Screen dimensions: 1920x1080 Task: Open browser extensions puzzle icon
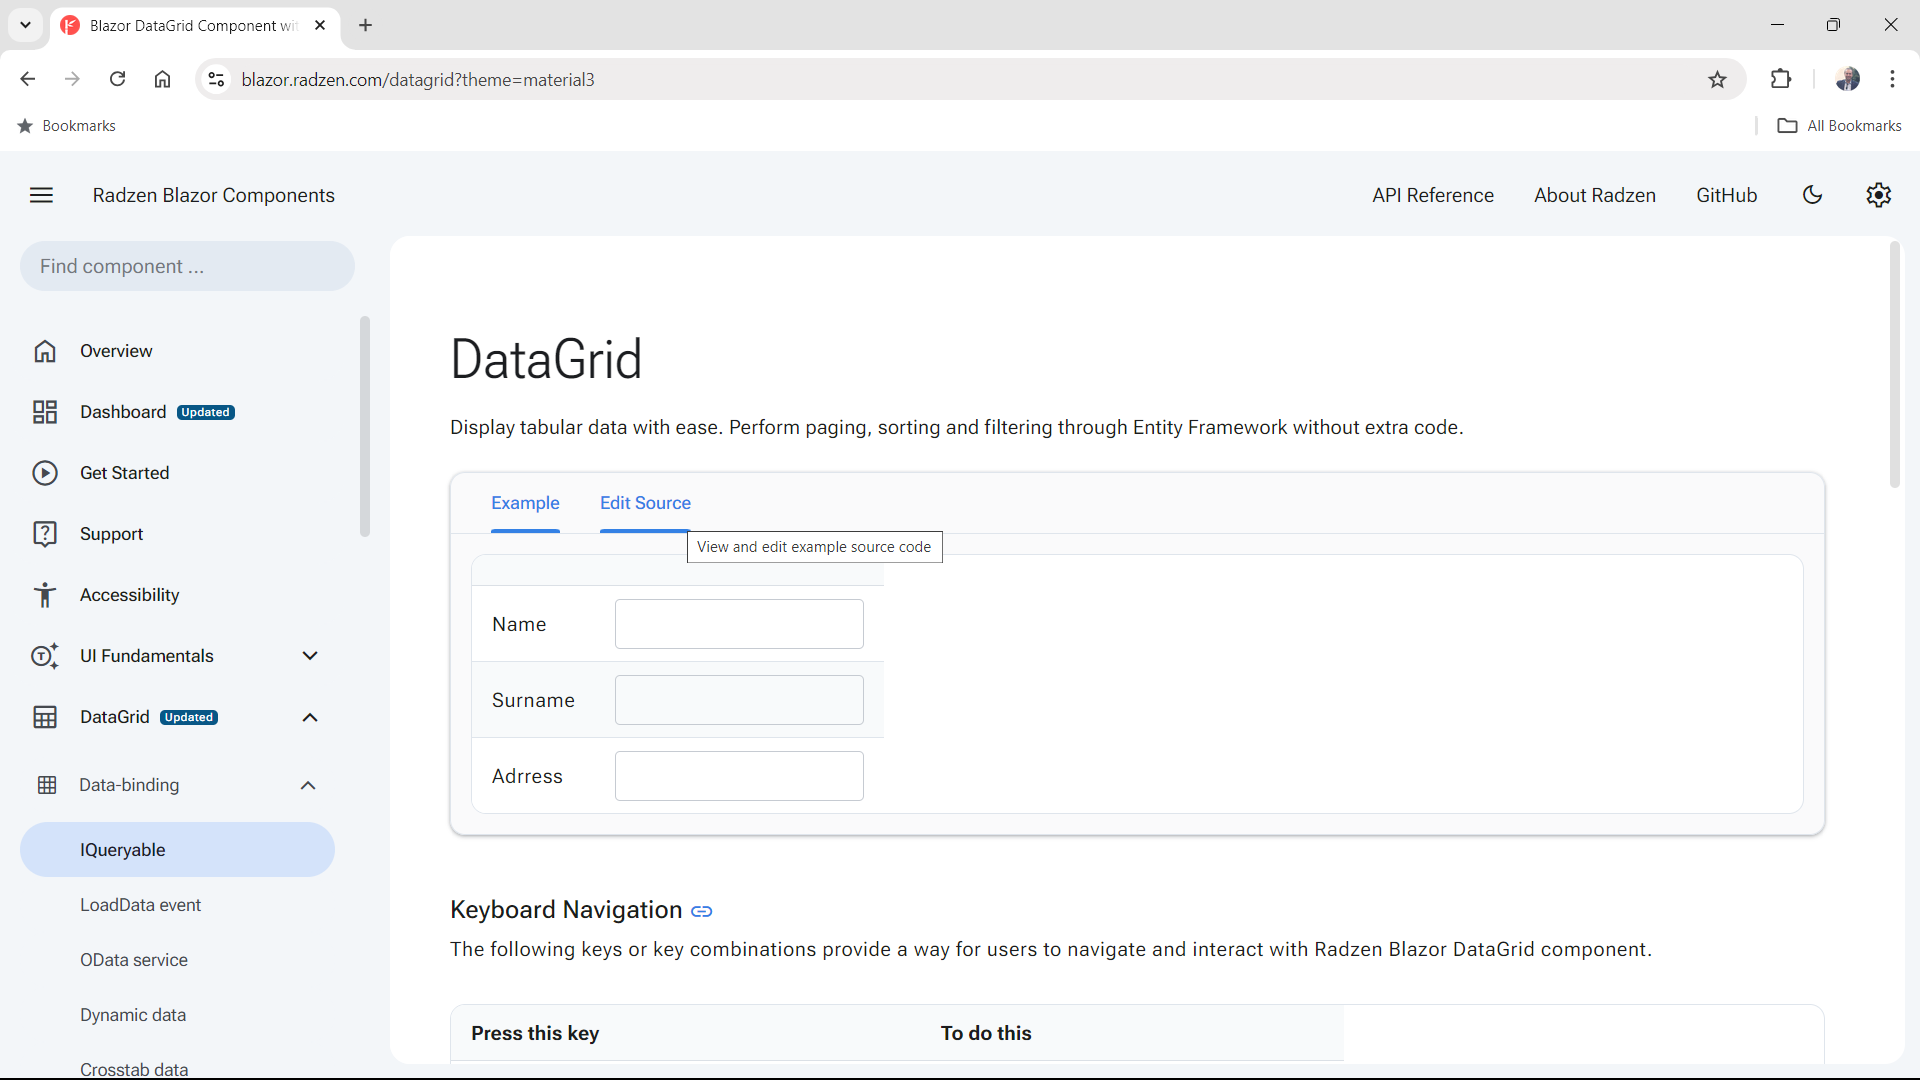pyautogui.click(x=1781, y=80)
